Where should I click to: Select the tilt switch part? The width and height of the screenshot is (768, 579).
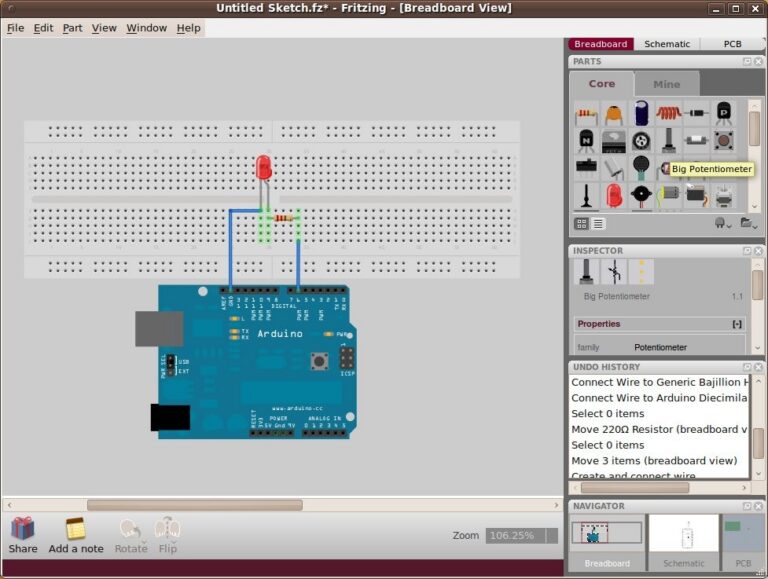pos(613,169)
